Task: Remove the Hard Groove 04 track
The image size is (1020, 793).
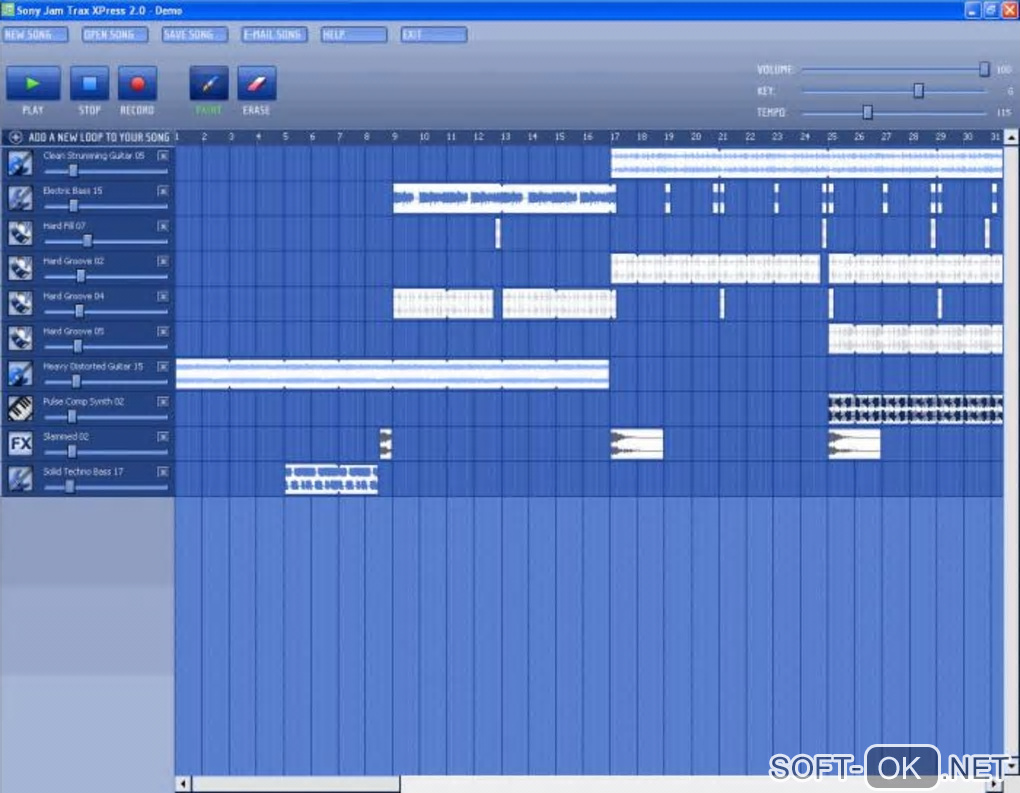Action: pos(163,297)
